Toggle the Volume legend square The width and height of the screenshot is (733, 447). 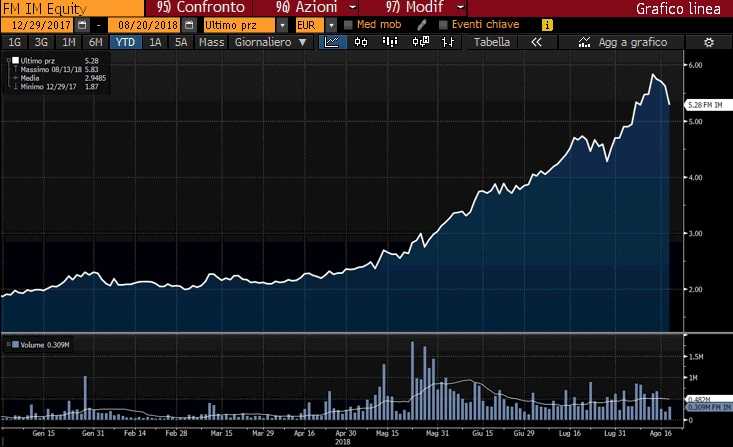point(15,345)
